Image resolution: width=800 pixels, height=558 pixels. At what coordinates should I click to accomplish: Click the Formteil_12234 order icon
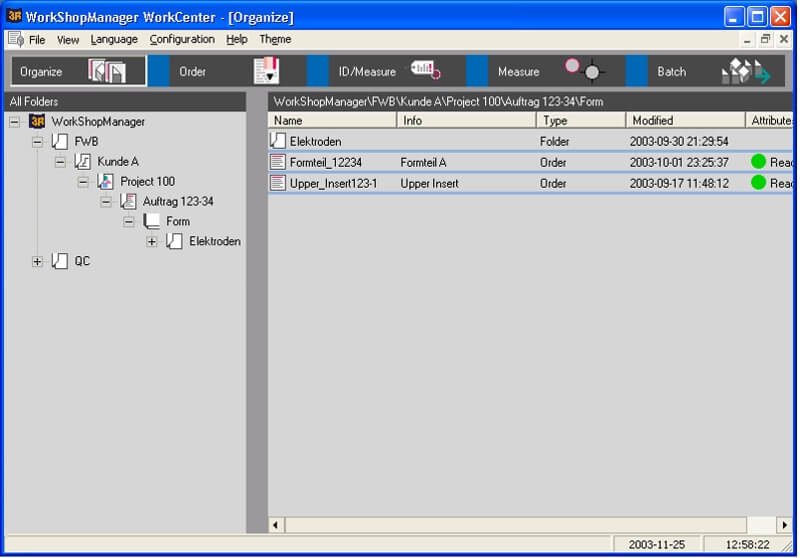(x=278, y=163)
